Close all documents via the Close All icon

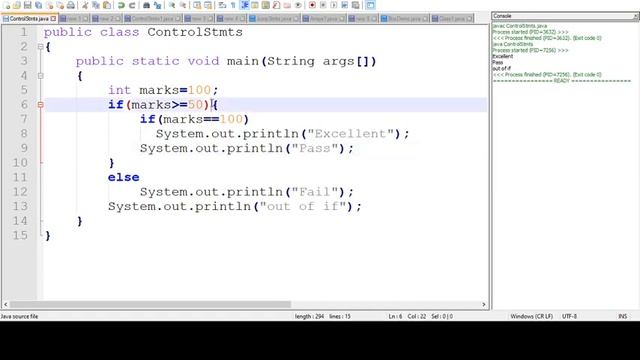60,5
